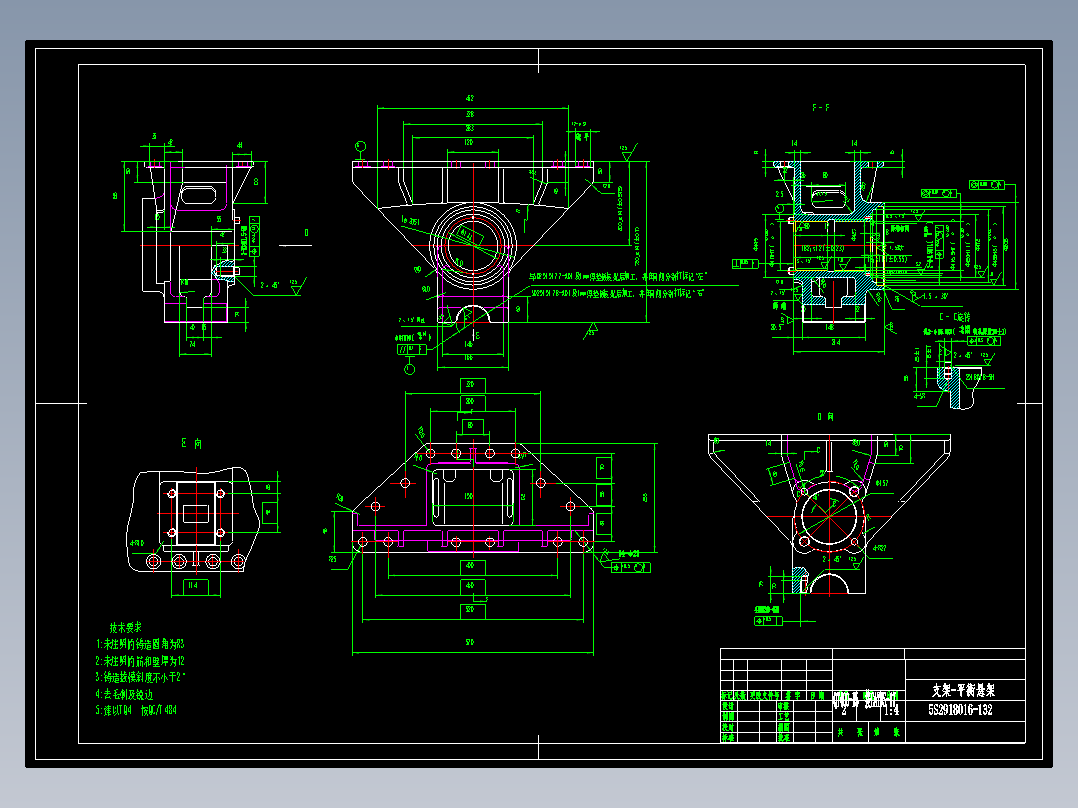Pick the 1:4 scale value in title block
Screen dimensions: 1078x808
pos(891,710)
